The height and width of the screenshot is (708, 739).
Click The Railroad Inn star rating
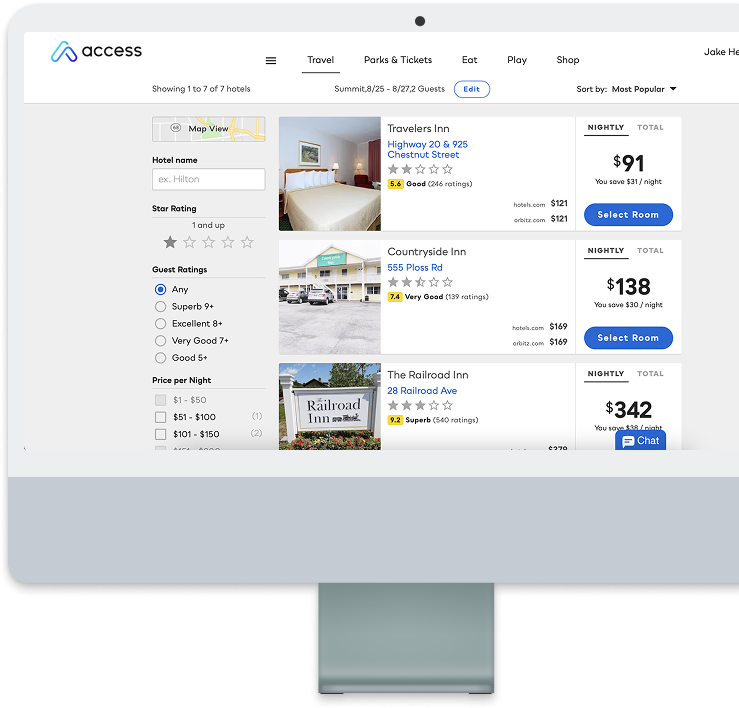420,405
